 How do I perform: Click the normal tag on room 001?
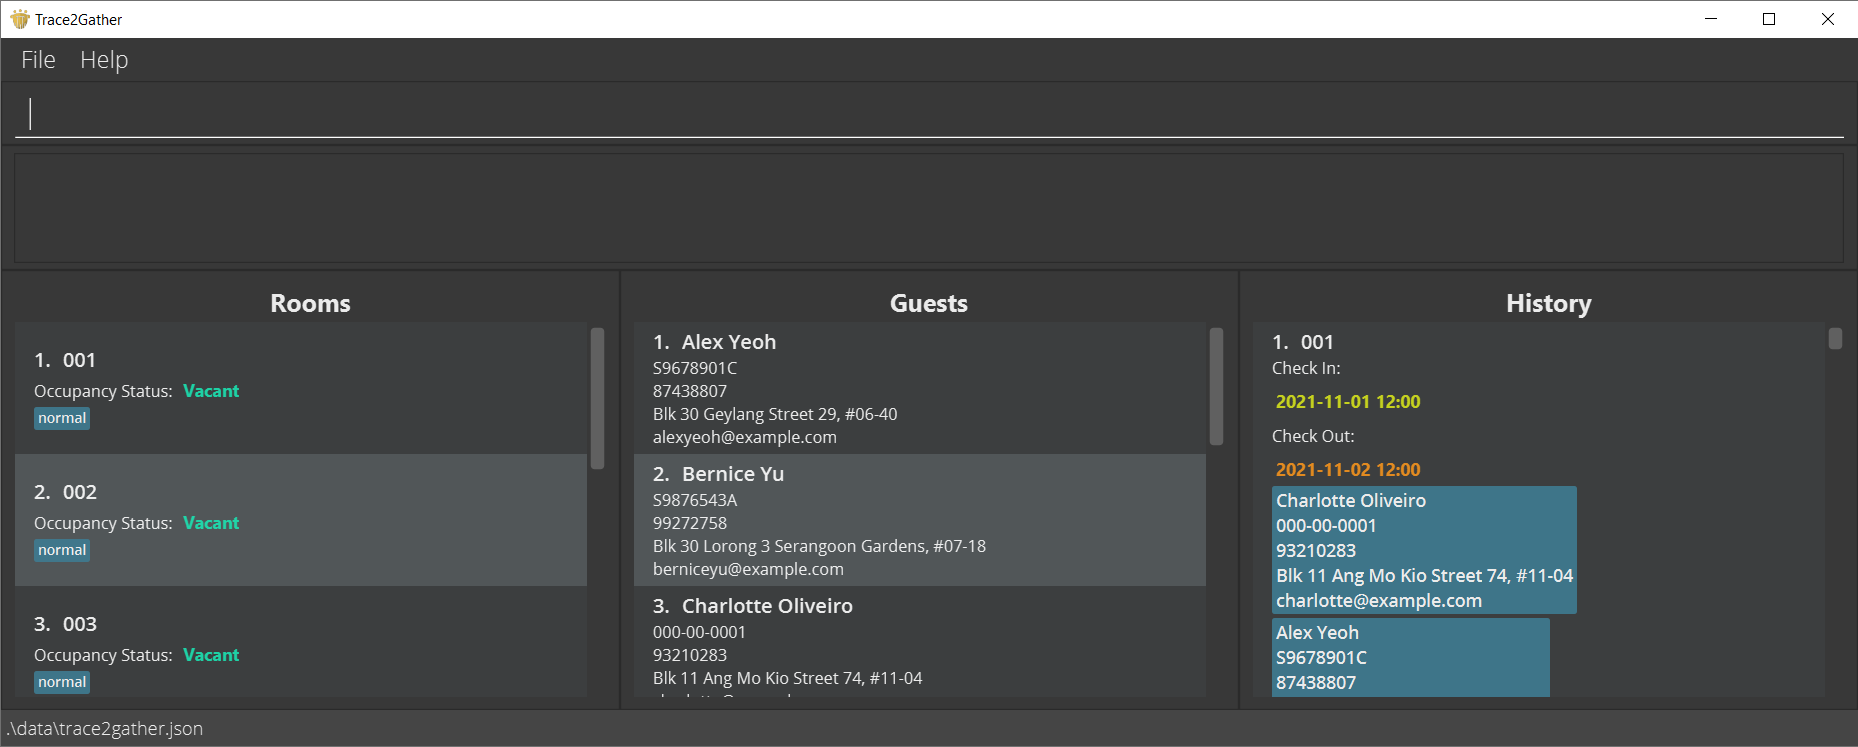pos(62,418)
